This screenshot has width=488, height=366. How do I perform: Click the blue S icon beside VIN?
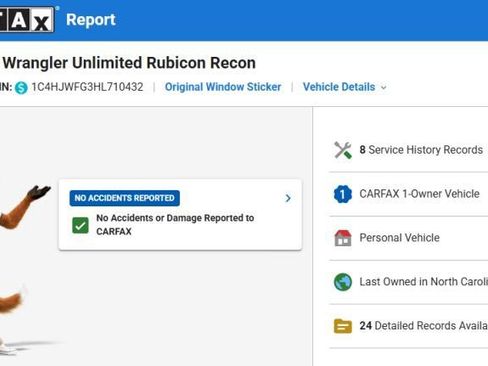[x=21, y=88]
